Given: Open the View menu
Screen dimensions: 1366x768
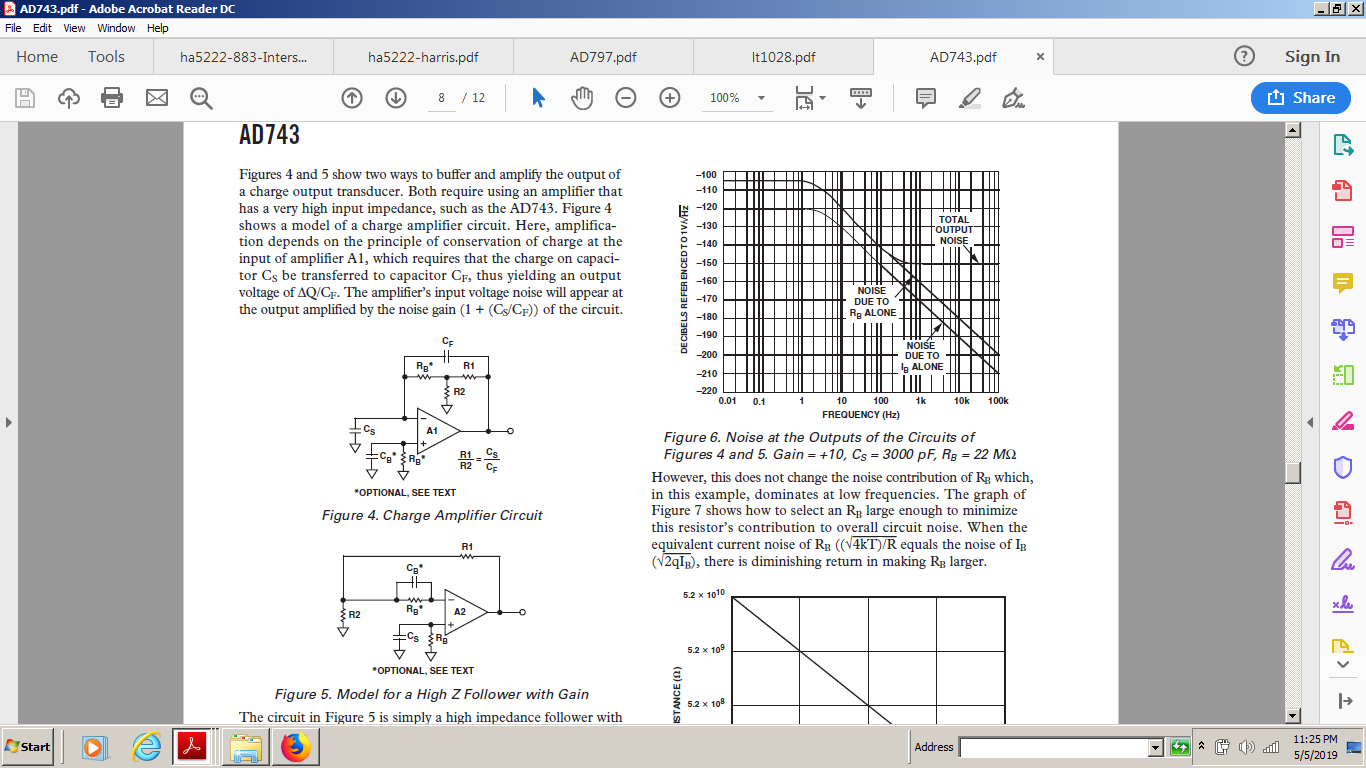Looking at the screenshot, I should click(74, 28).
